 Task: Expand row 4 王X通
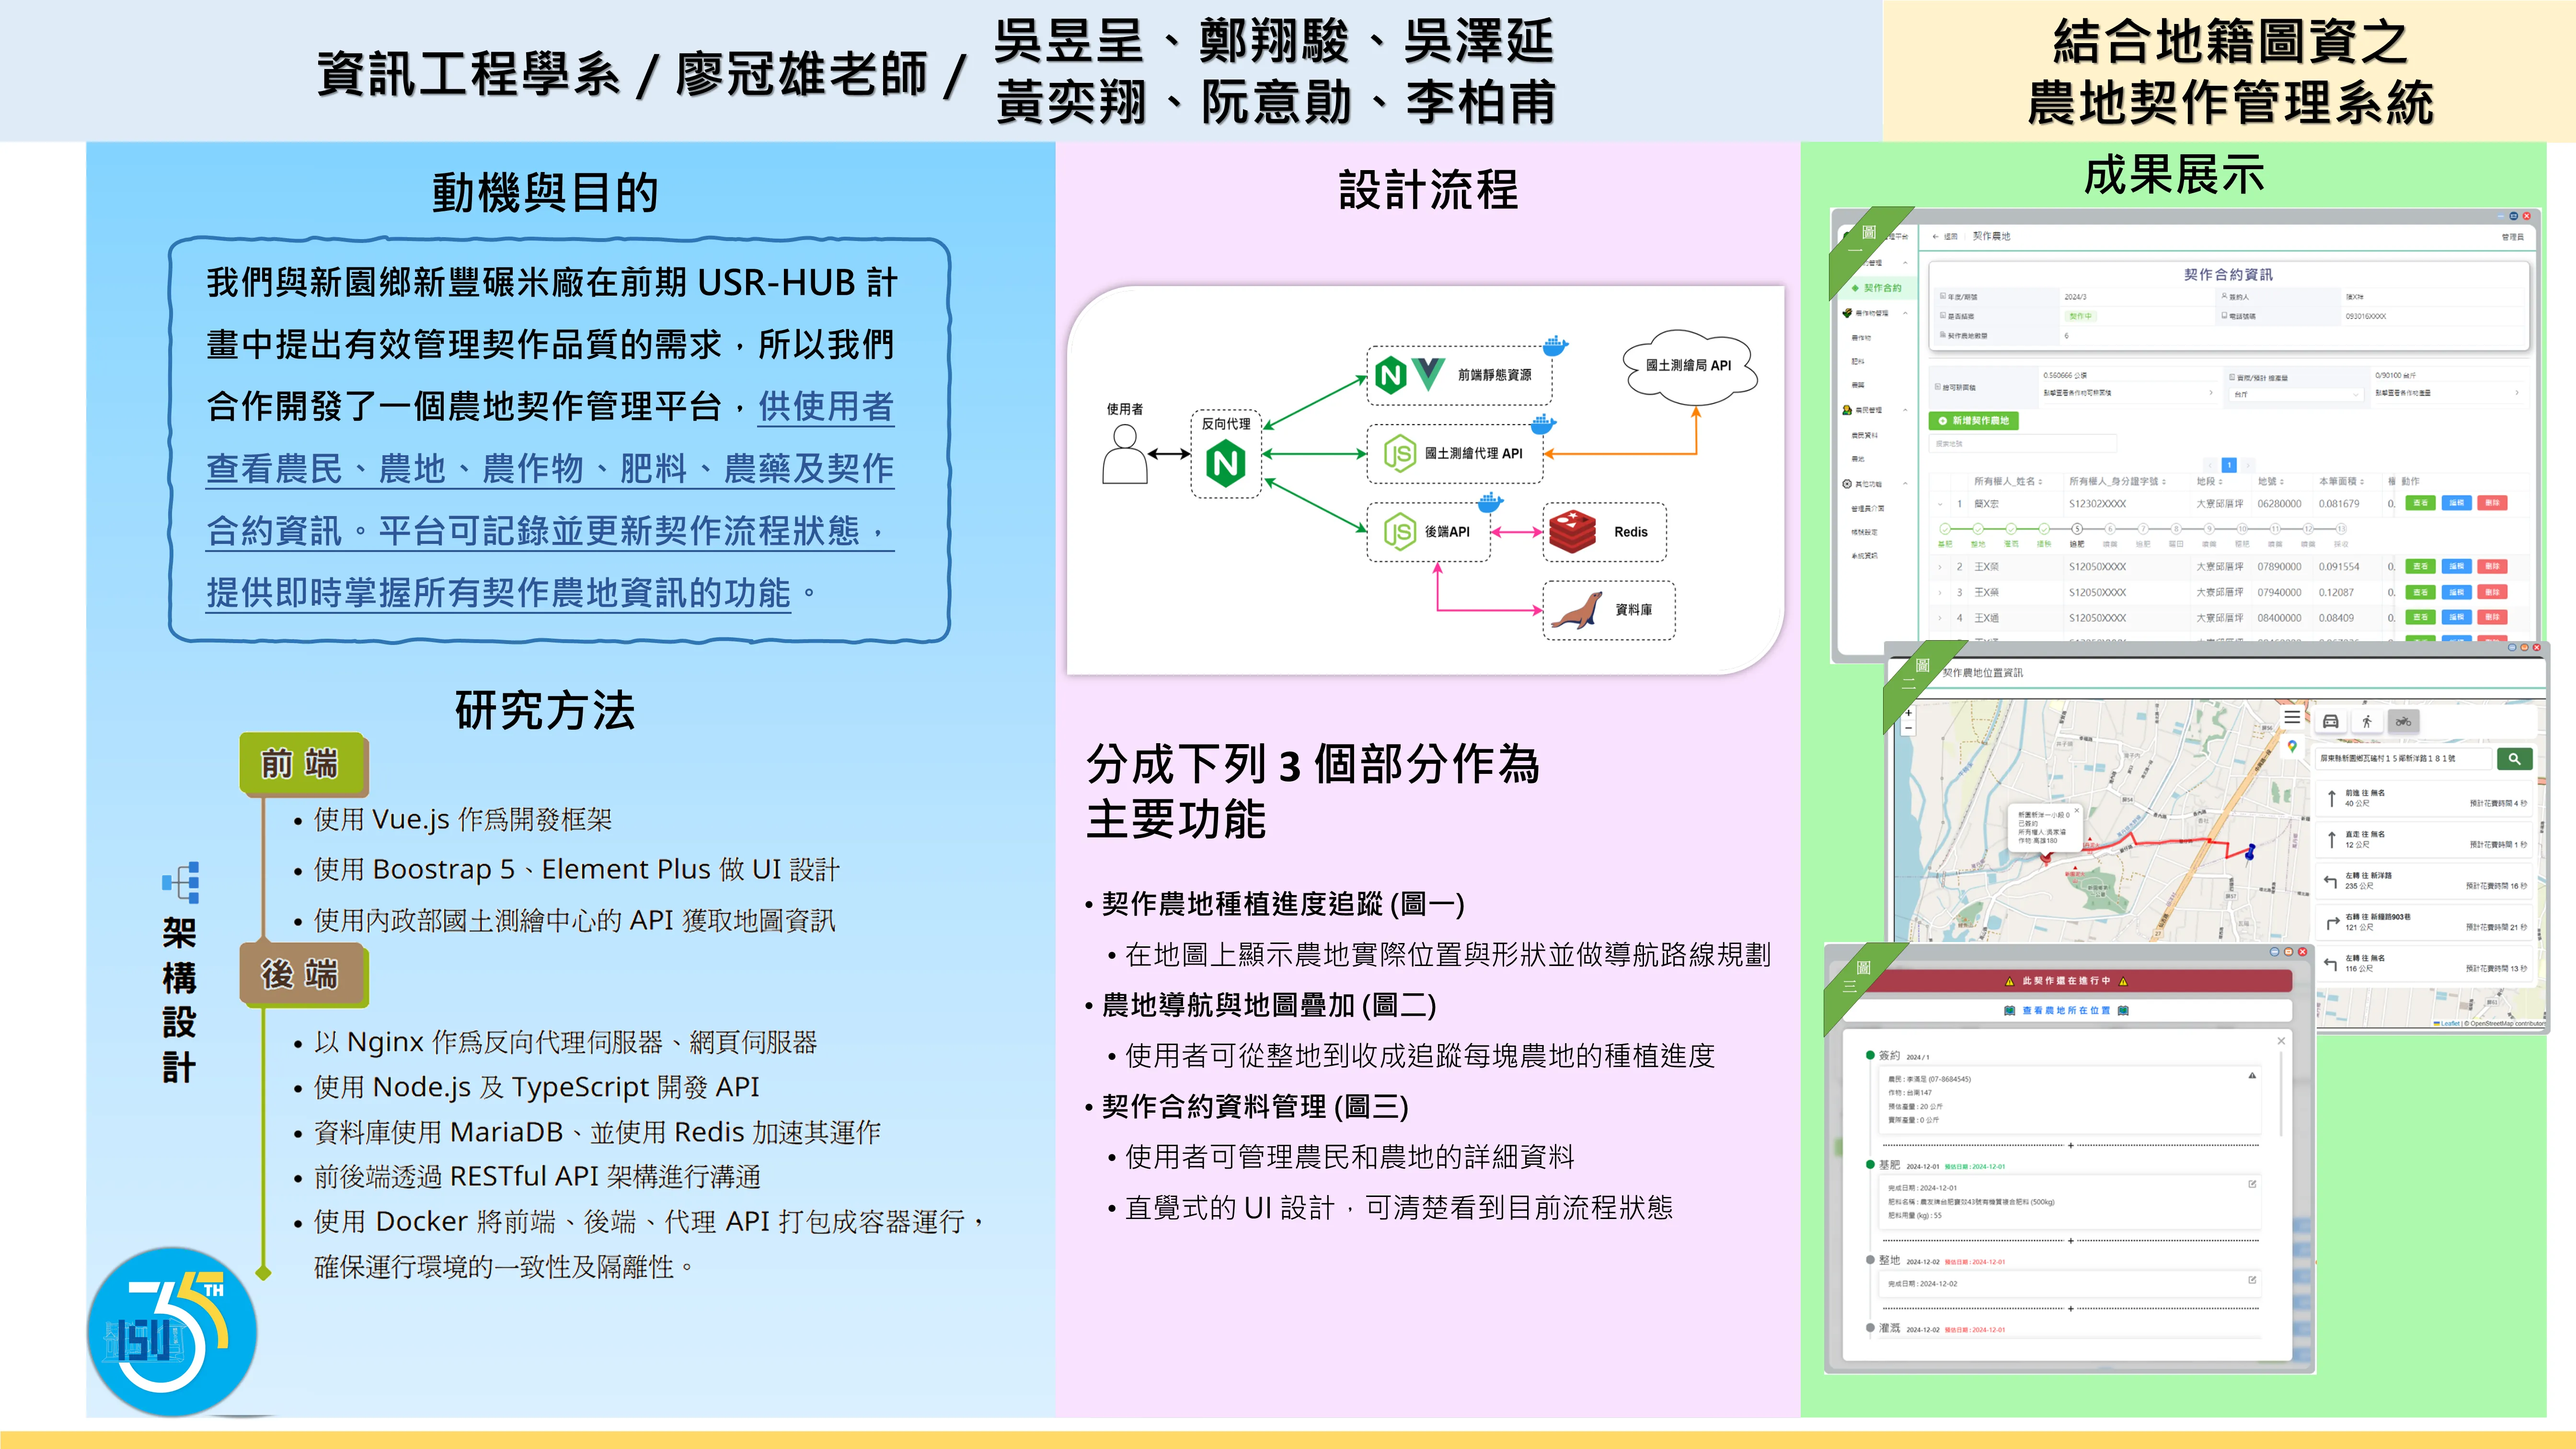coord(1941,618)
